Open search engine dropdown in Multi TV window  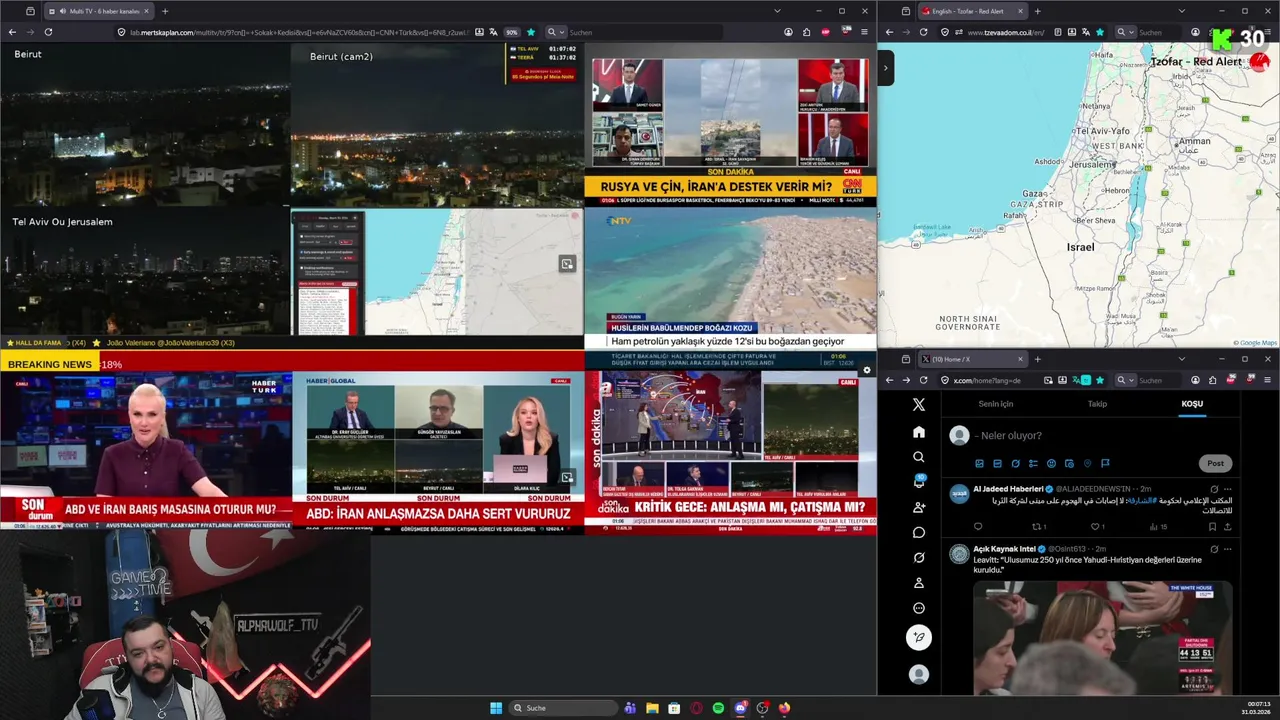[556, 32]
